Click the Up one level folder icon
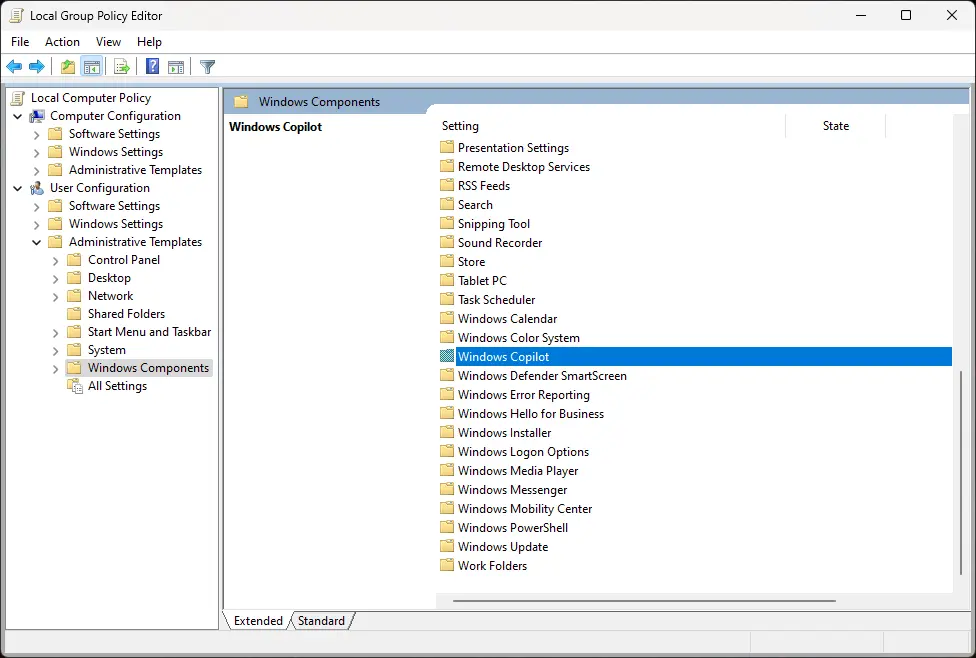Image resolution: width=976 pixels, height=658 pixels. [68, 67]
